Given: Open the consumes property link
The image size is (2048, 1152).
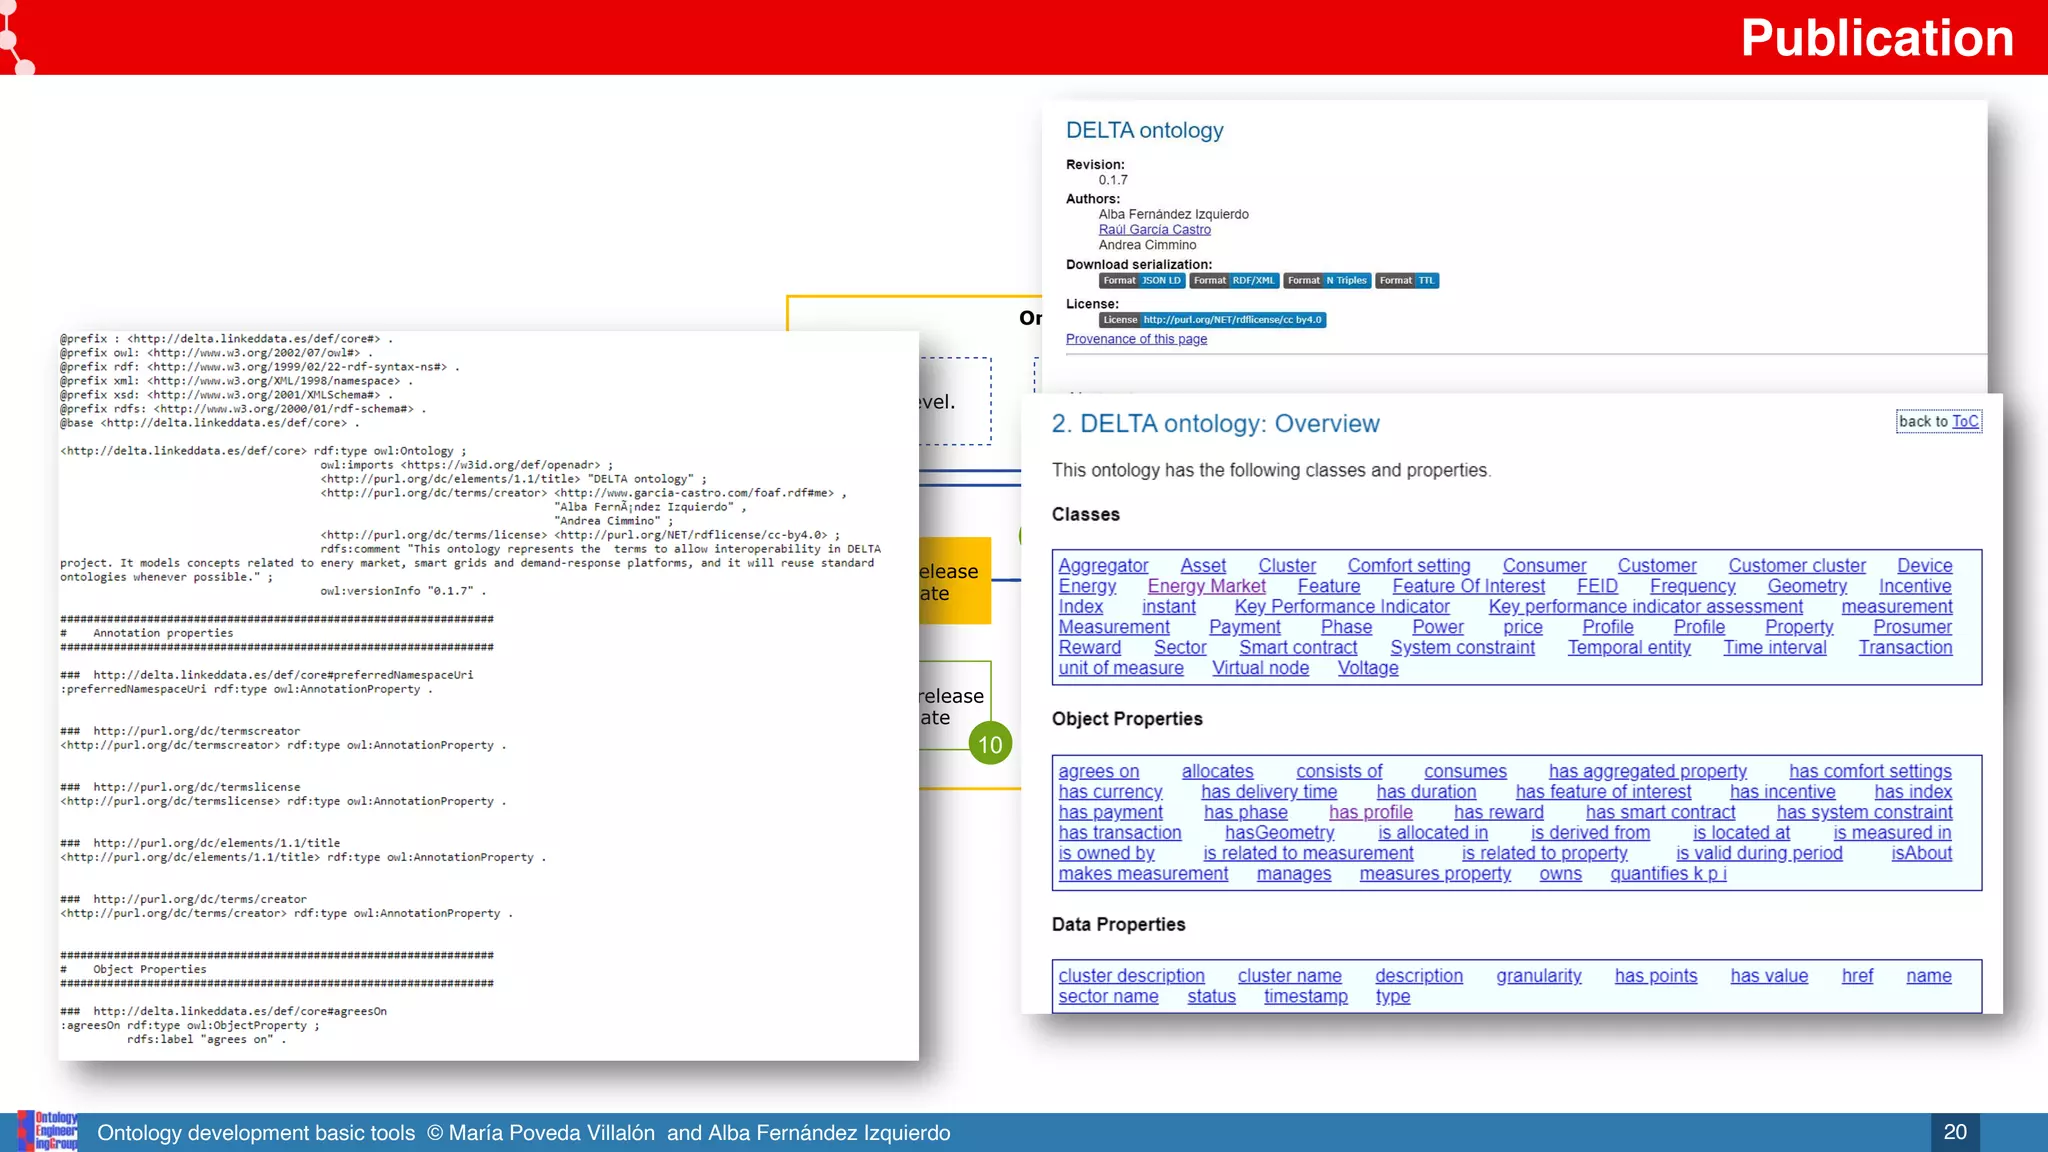Looking at the screenshot, I should (1465, 772).
